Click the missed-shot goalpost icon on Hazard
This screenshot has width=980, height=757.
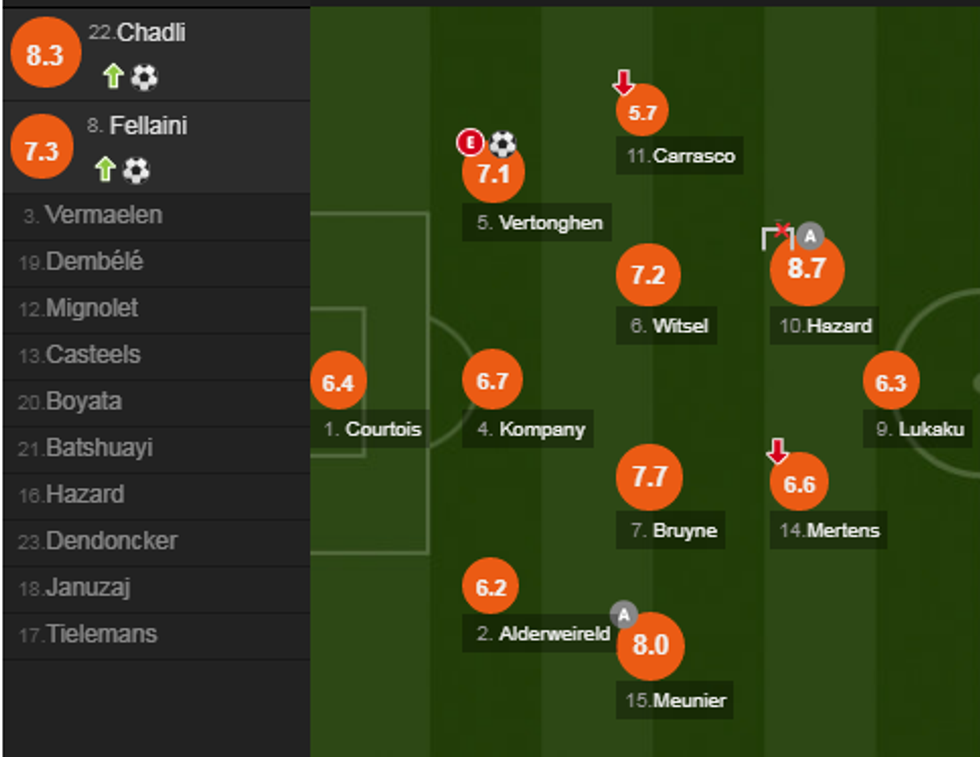(x=775, y=236)
